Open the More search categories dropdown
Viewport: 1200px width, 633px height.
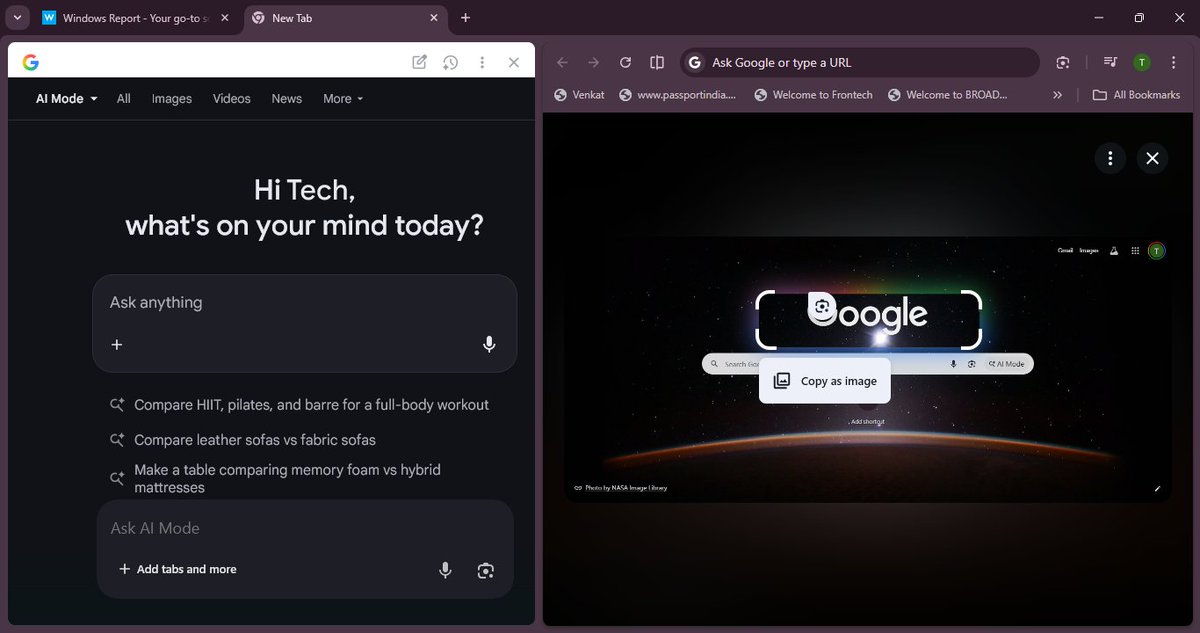tap(342, 98)
